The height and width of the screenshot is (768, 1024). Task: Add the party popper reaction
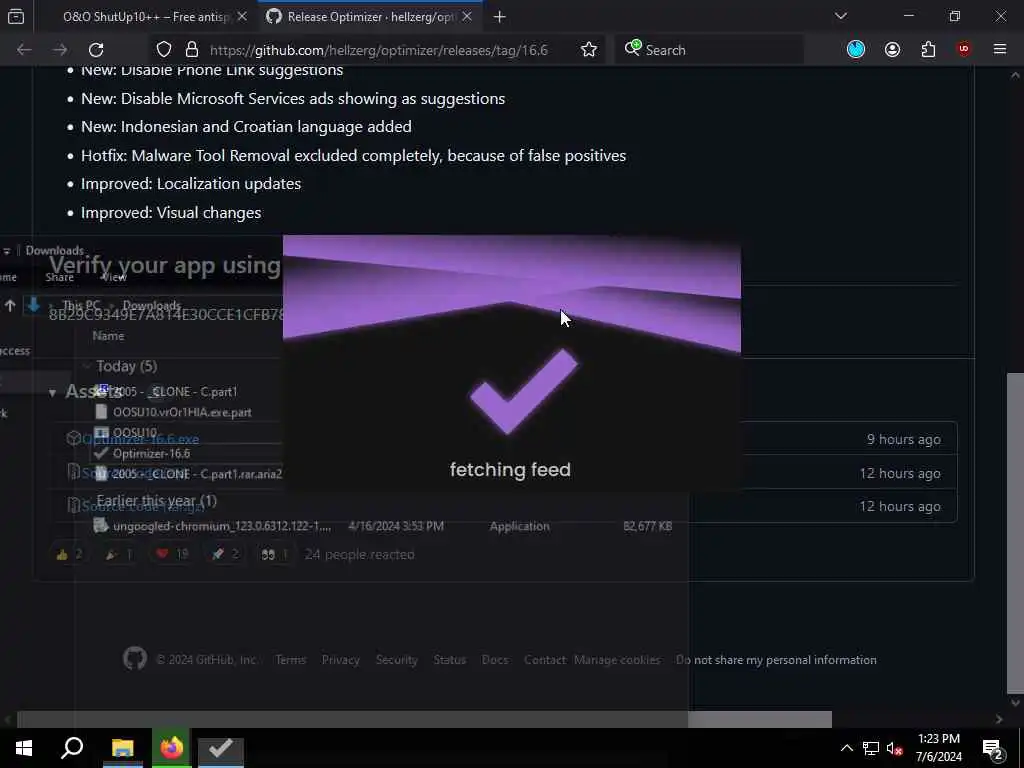point(119,554)
